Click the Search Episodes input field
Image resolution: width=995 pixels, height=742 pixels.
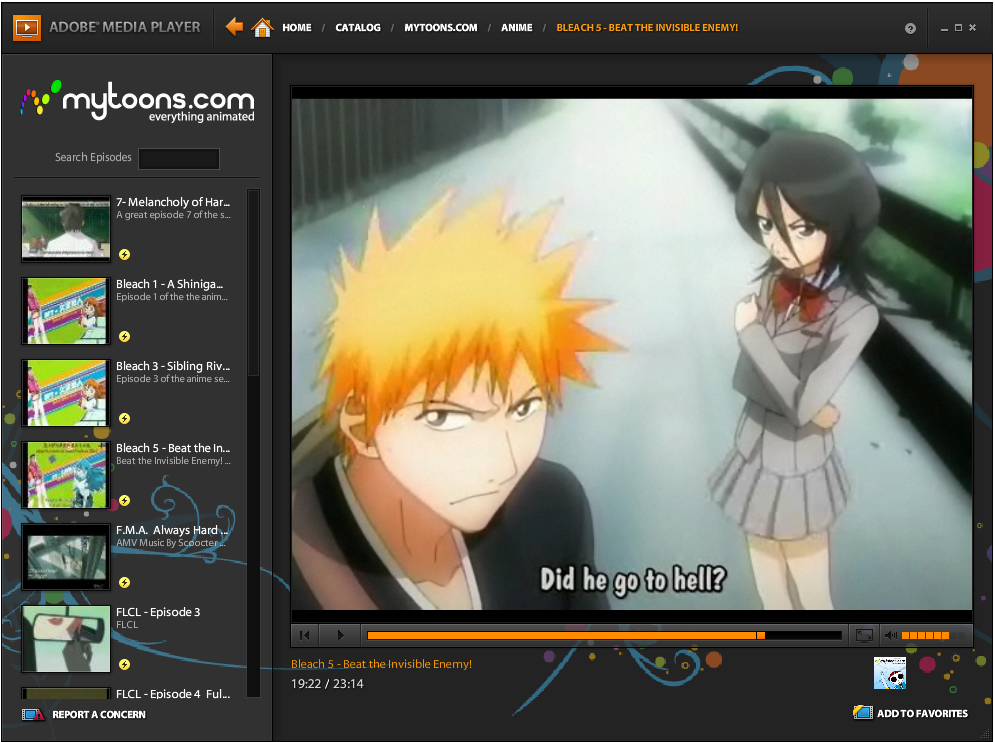(179, 159)
